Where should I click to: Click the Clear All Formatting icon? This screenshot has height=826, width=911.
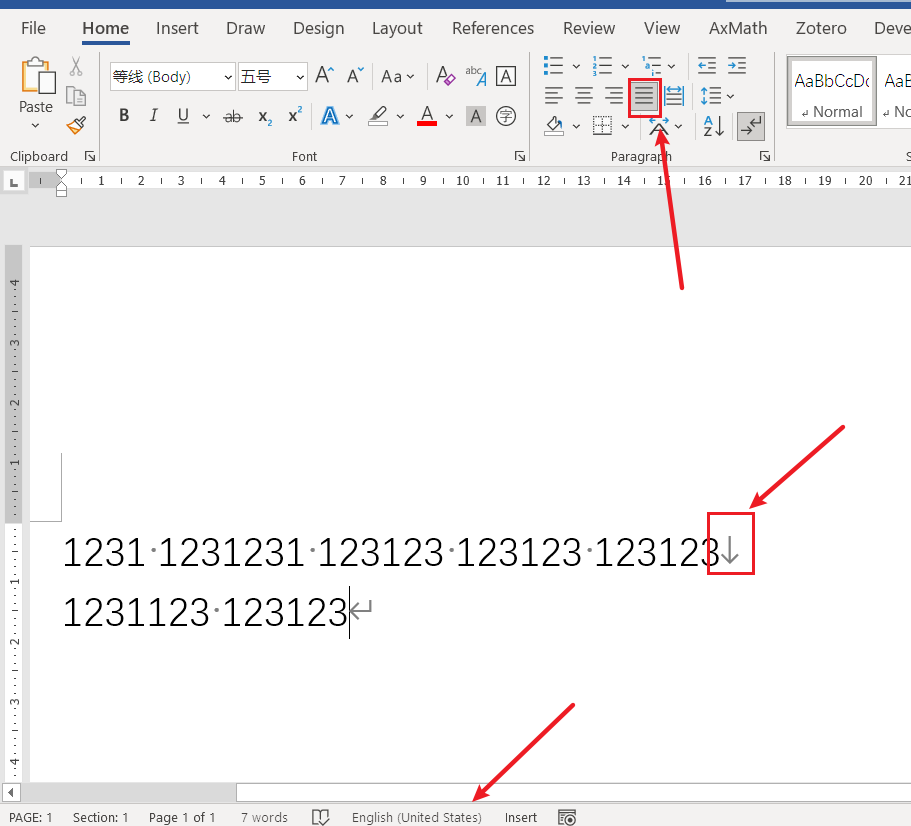tap(444, 76)
